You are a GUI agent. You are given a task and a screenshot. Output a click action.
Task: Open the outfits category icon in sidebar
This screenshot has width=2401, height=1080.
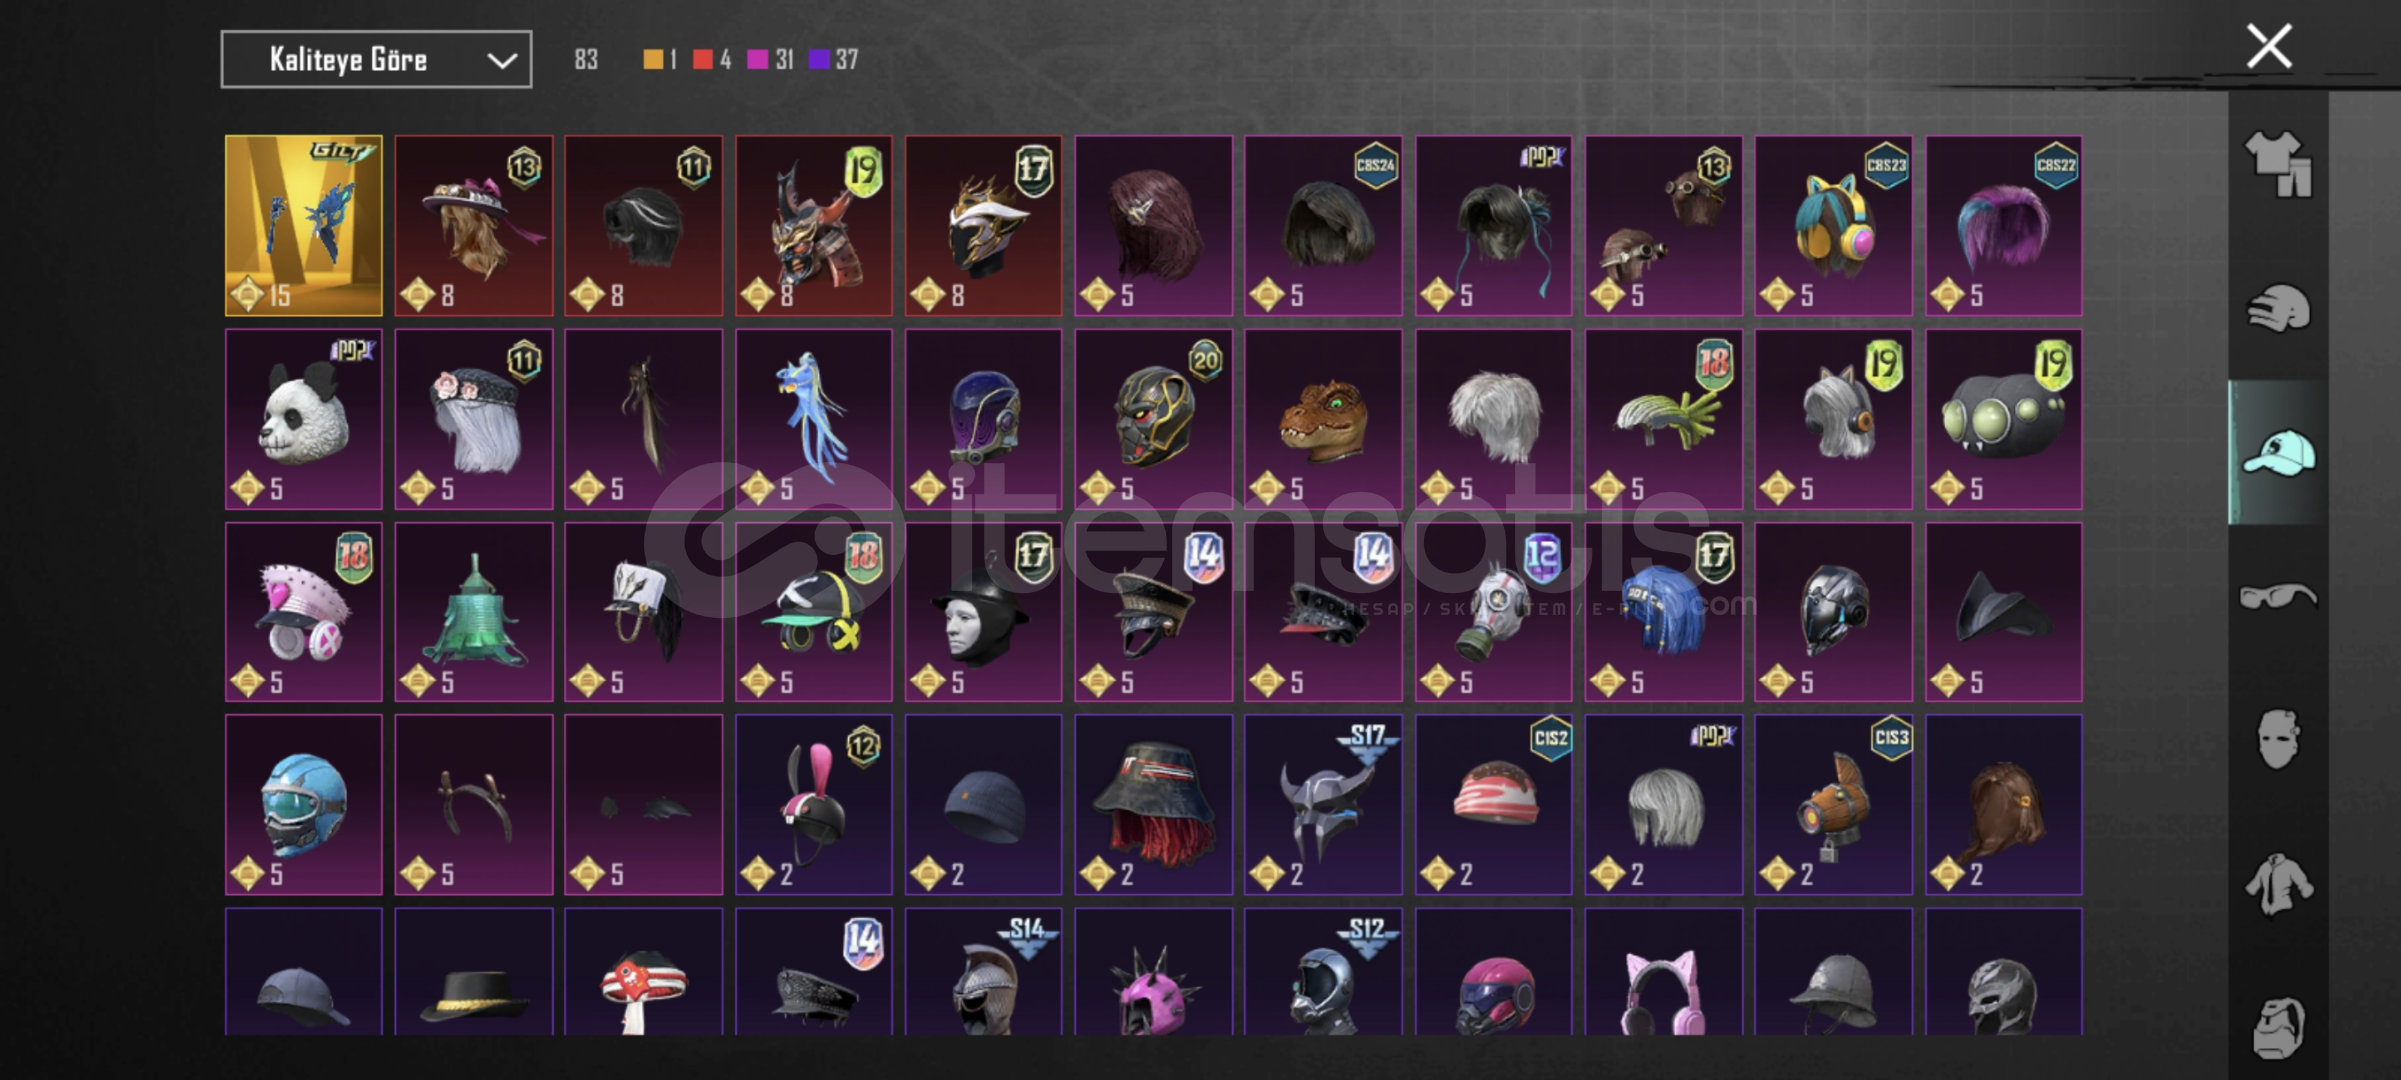2279,163
